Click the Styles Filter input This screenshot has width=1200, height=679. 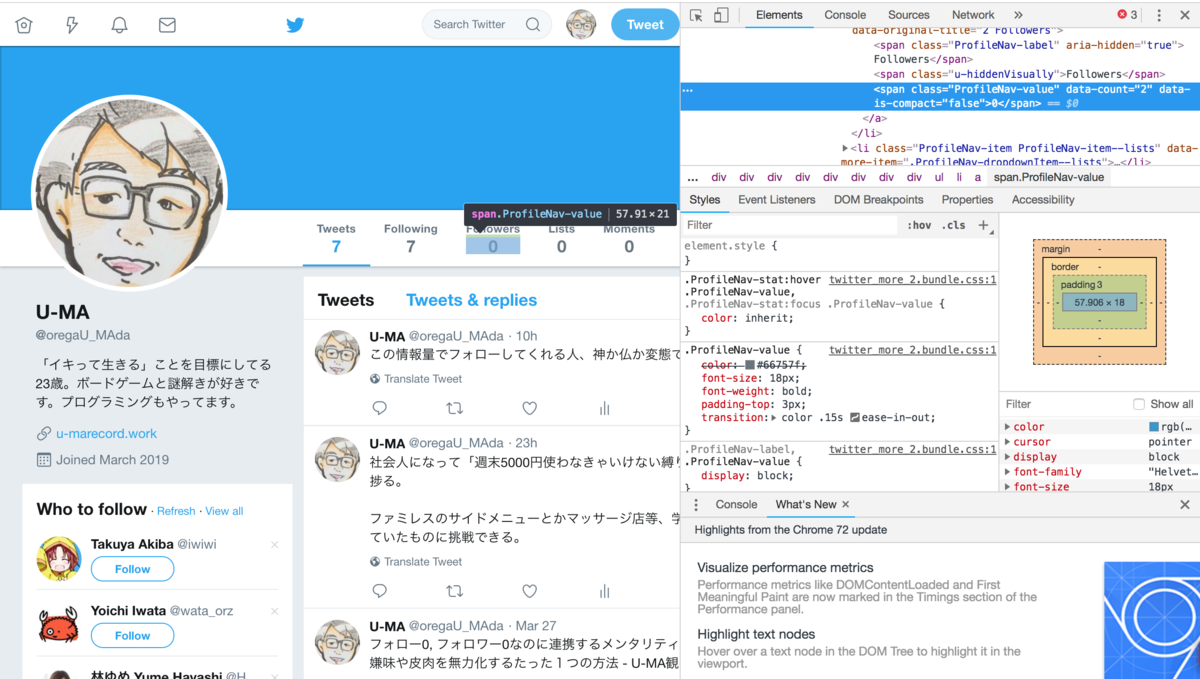pyautogui.click(x=790, y=226)
